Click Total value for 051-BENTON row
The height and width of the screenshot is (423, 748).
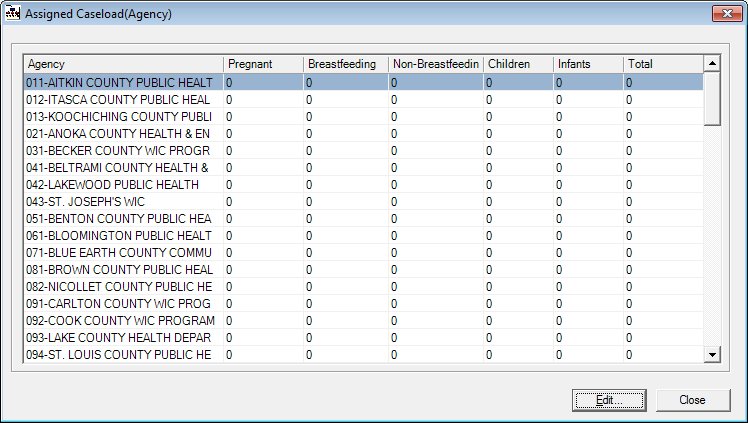pyautogui.click(x=629, y=219)
